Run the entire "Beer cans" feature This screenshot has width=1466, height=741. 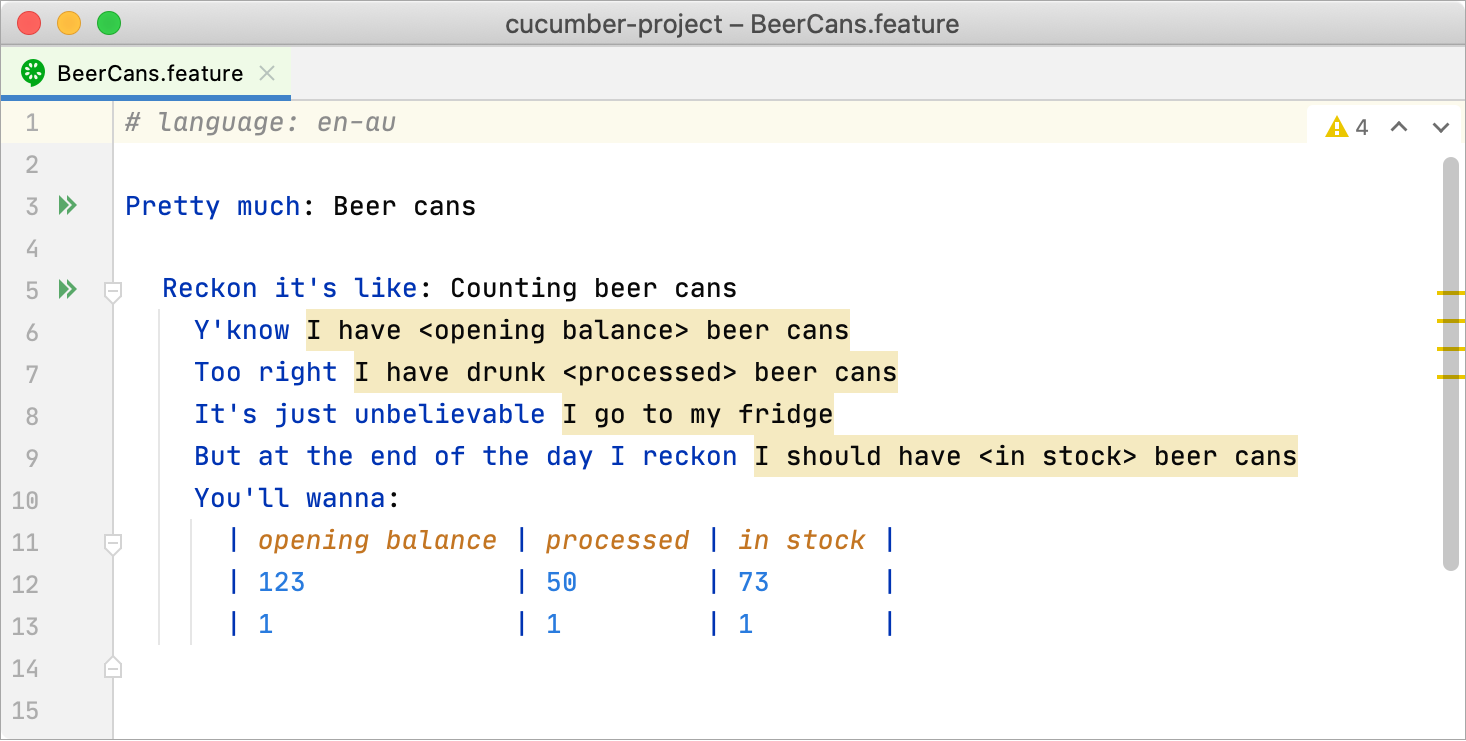coord(67,205)
